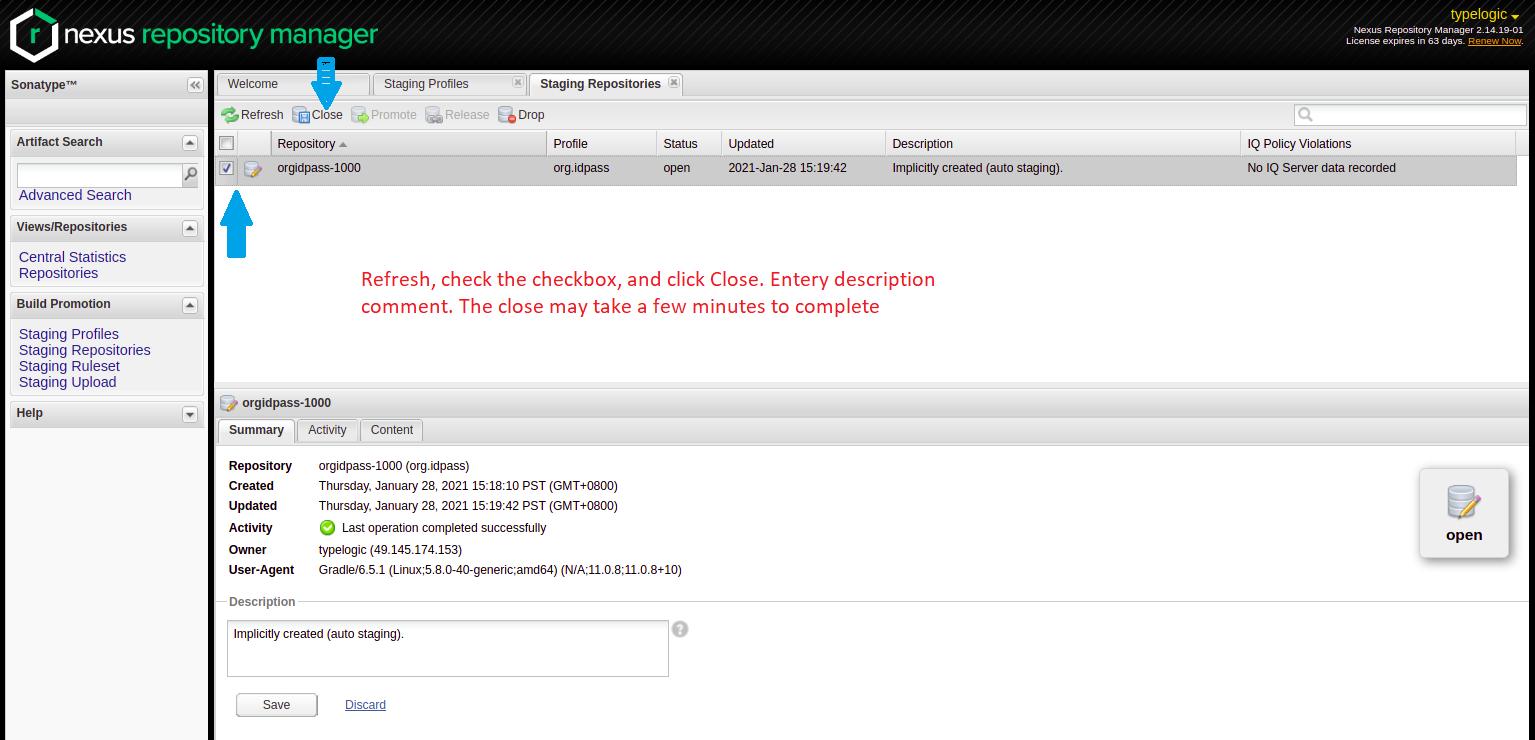
Task: Click the staging repositories filter search box
Action: coord(1411,115)
